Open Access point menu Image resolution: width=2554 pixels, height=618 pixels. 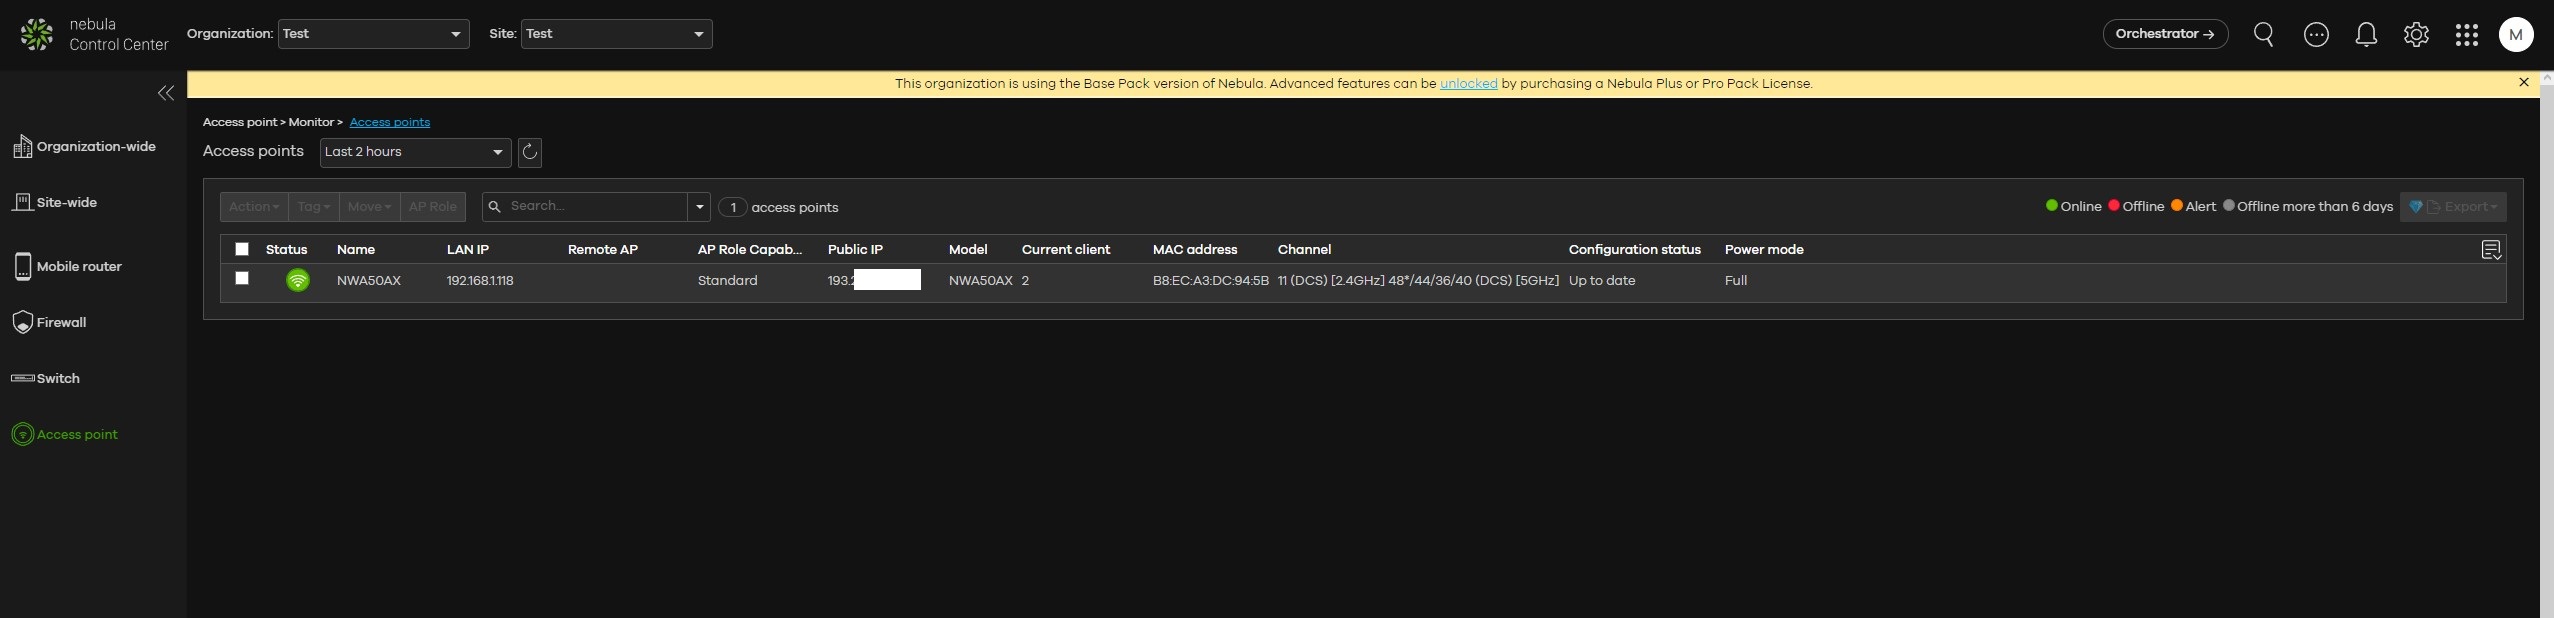point(77,434)
